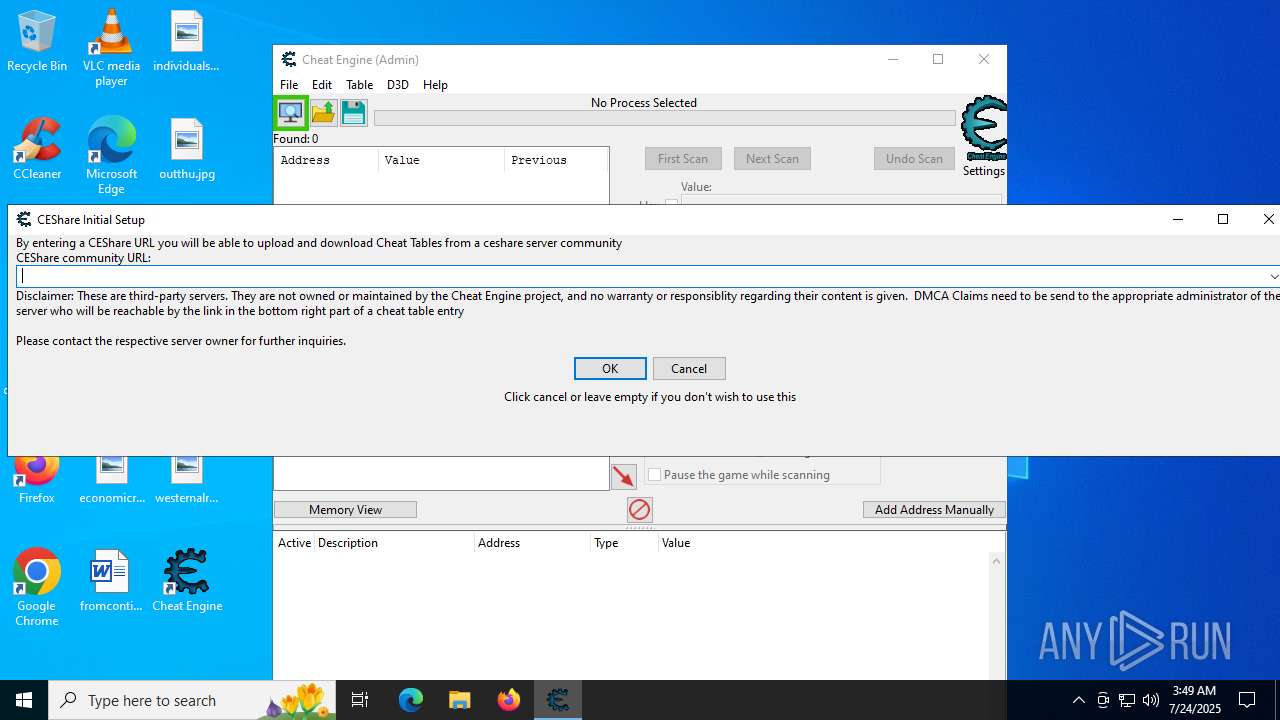Screen dimensions: 1280x720
Task: Open economicr... desktop file
Action: click(112, 480)
